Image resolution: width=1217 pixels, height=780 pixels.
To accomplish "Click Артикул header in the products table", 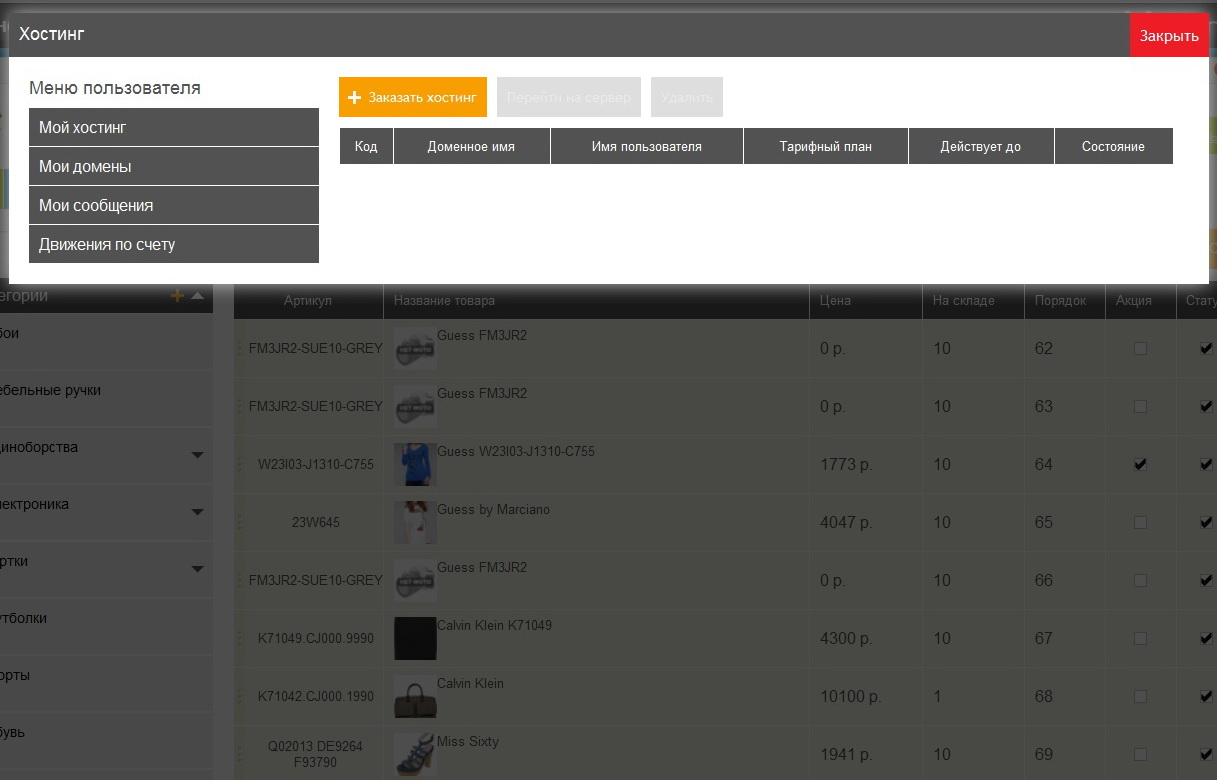I will (x=308, y=301).
